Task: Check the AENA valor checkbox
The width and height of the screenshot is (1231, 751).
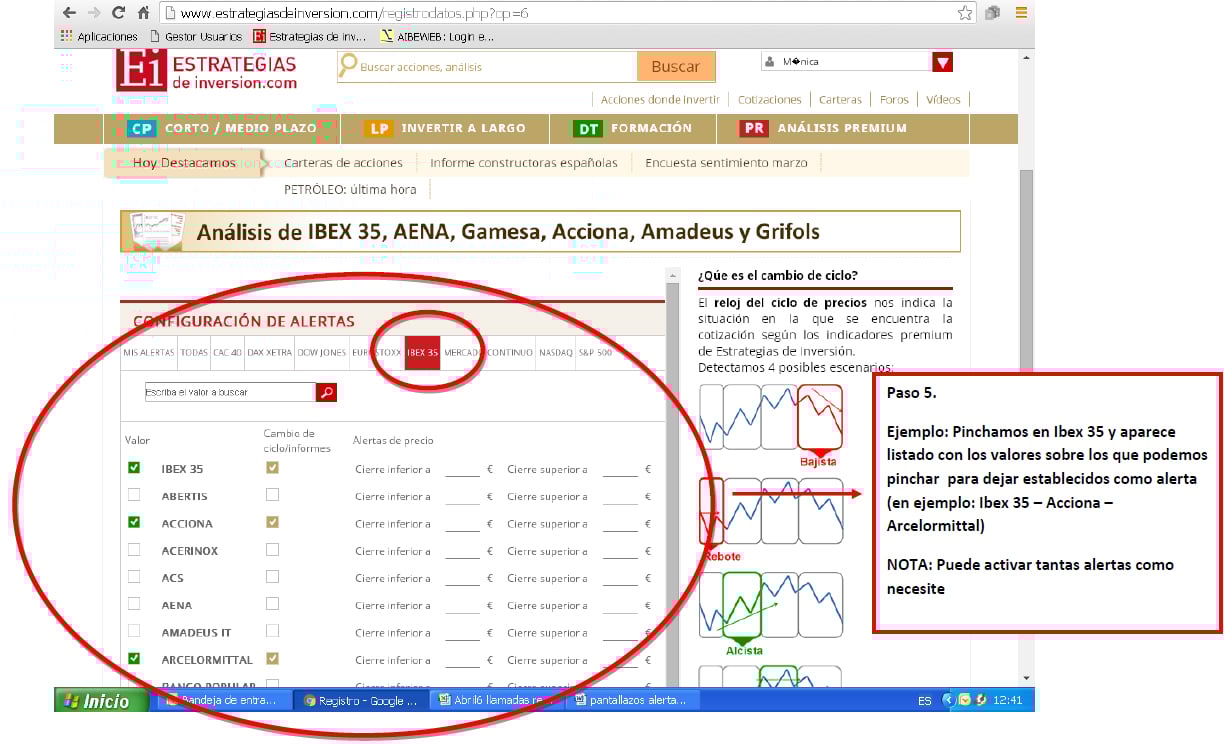Action: [134, 604]
